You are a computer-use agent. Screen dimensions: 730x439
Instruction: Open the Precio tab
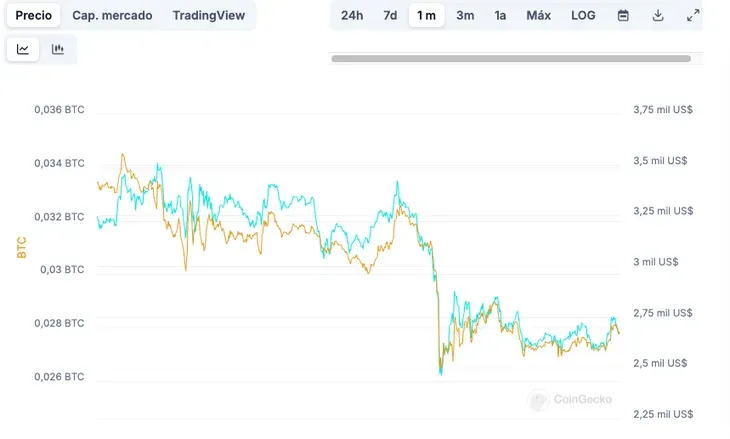34,16
